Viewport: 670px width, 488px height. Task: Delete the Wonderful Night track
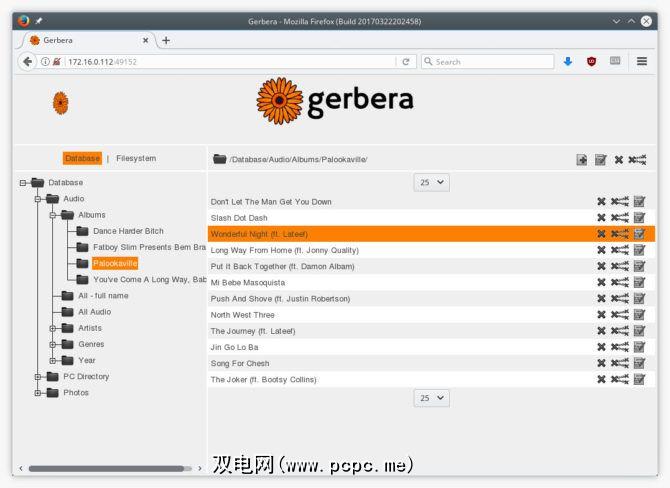tap(601, 234)
